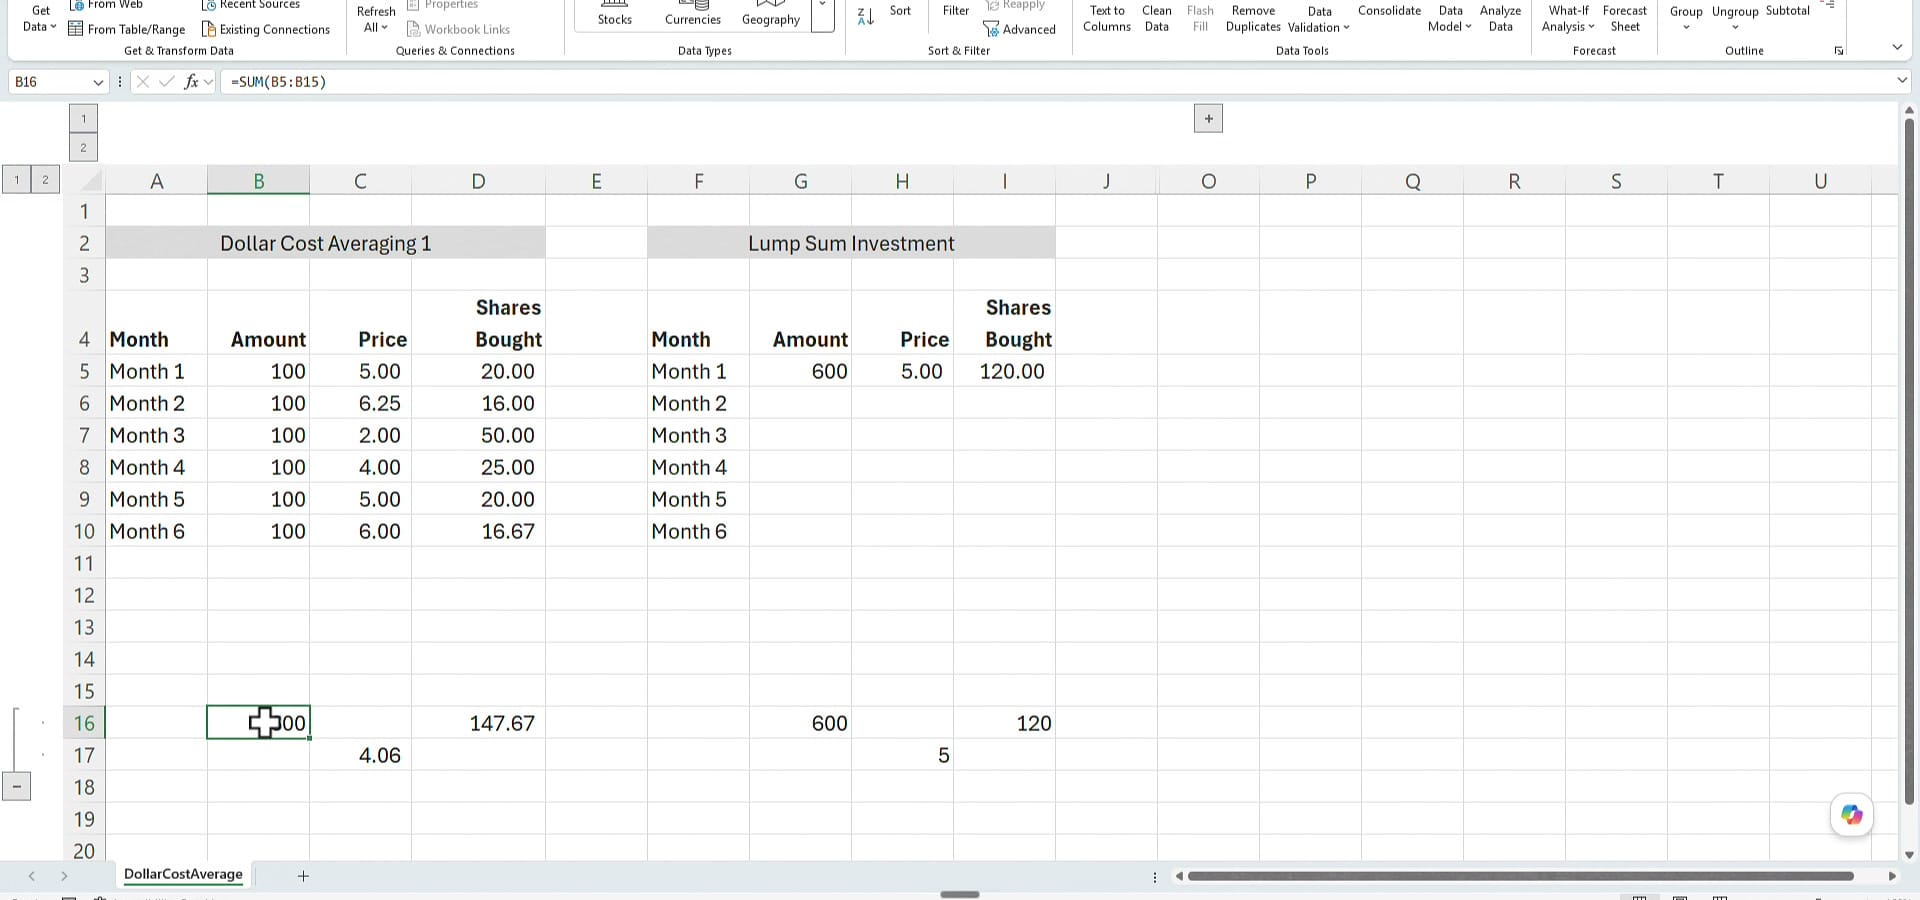Open formula bar options dots
This screenshot has height=900, width=1920.
click(x=120, y=82)
